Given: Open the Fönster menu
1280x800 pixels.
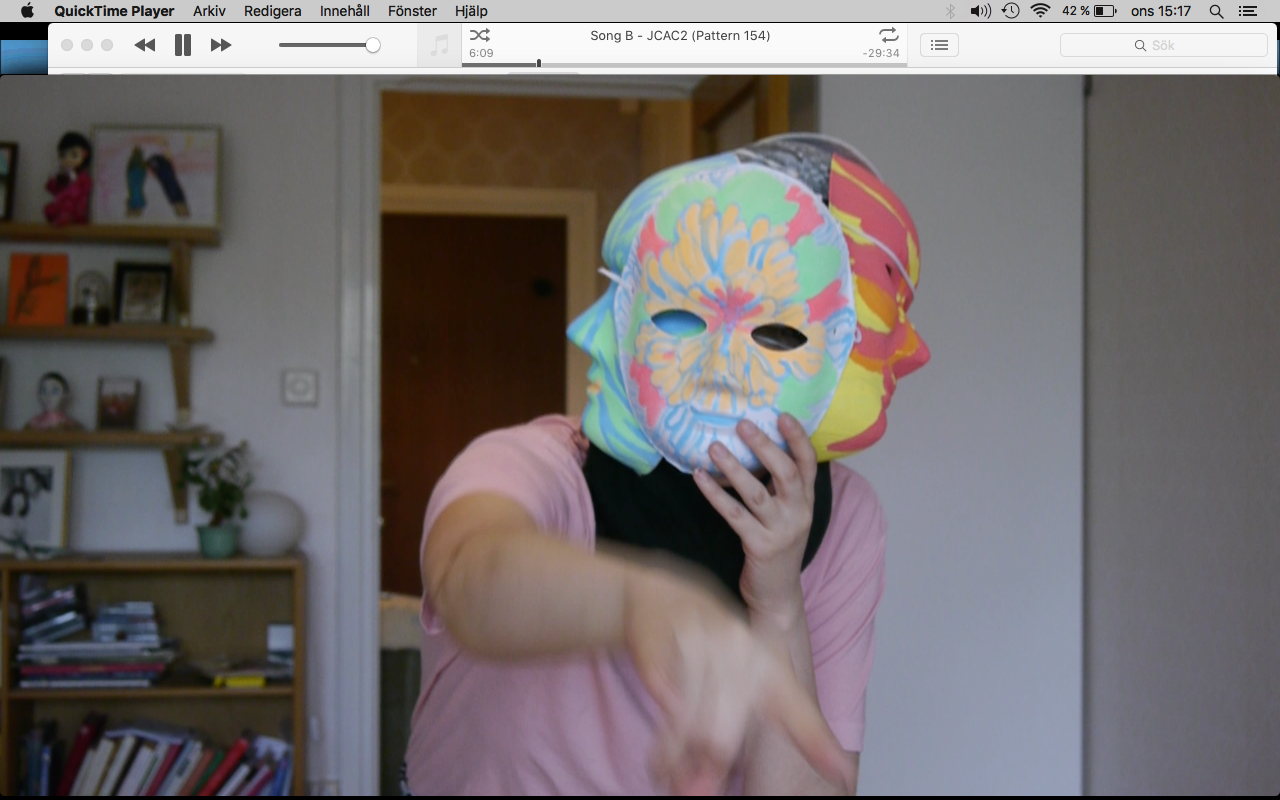Looking at the screenshot, I should 412,11.
